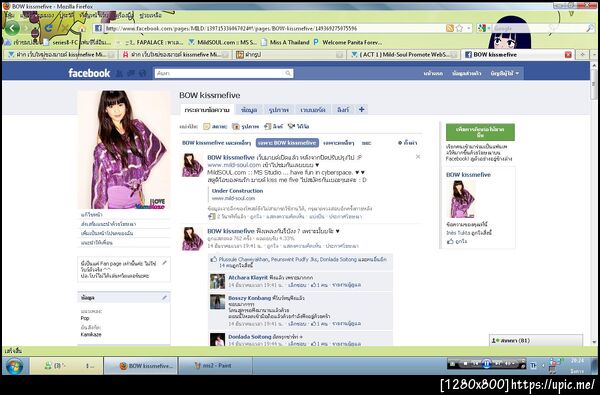
Task: Open Facebook notifications globe icon
Action: tap(142, 73)
